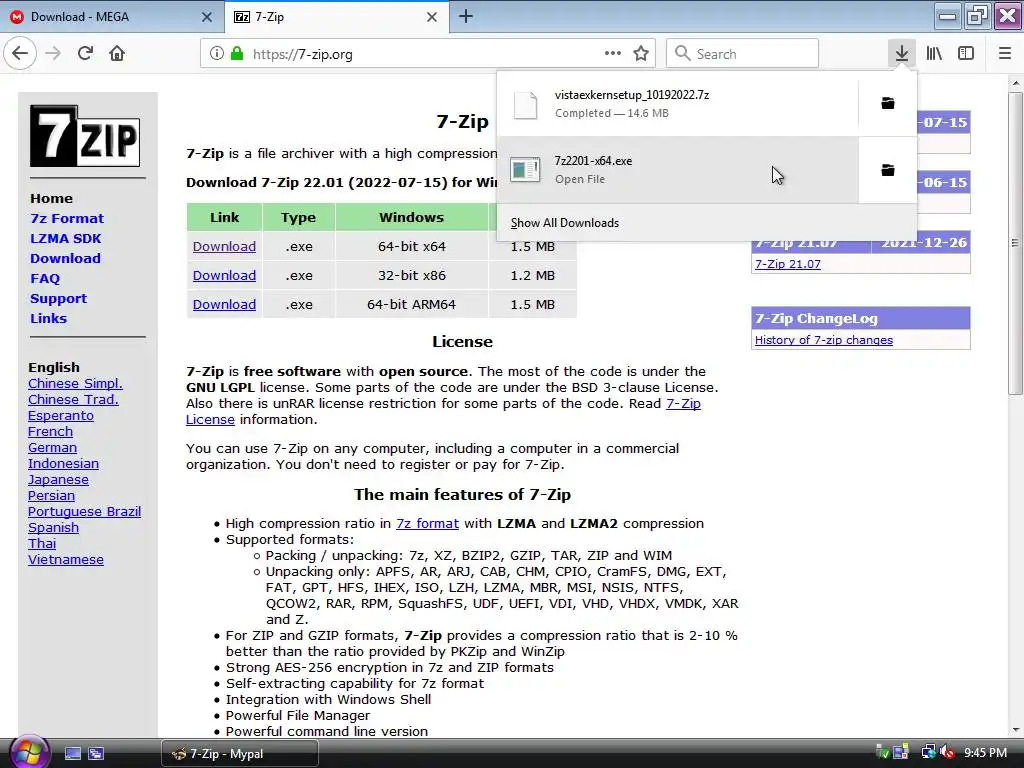Screen dimensions: 1024x768
Task: Click the green padlock security icon
Action: (237, 54)
